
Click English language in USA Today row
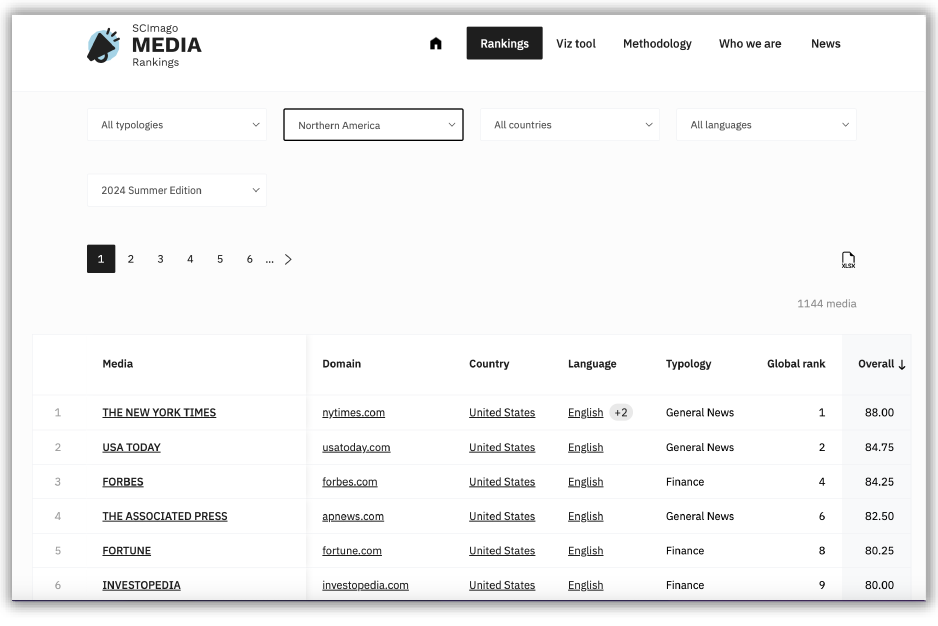tap(586, 447)
